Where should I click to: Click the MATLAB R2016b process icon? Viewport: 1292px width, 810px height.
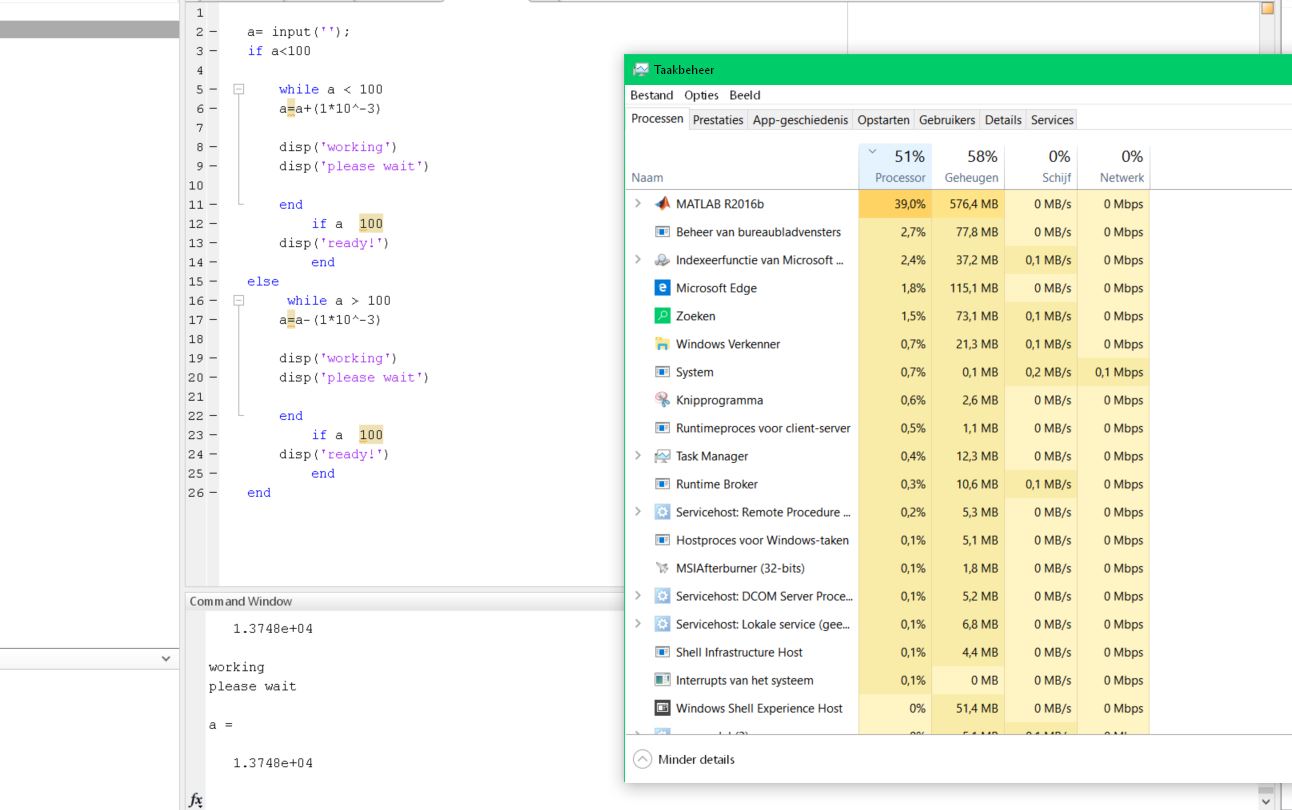[x=662, y=204]
